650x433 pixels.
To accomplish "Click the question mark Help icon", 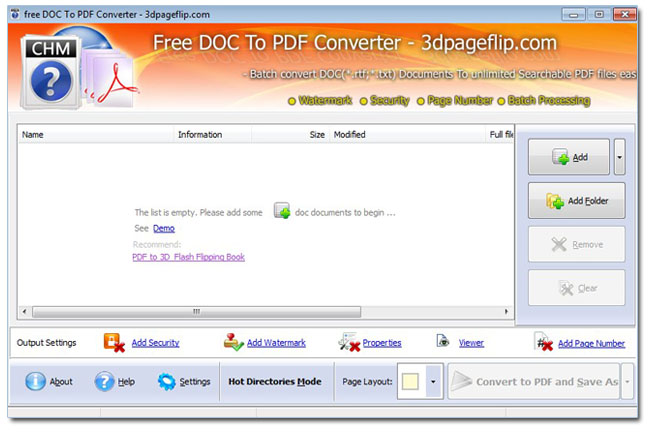I will 104,382.
